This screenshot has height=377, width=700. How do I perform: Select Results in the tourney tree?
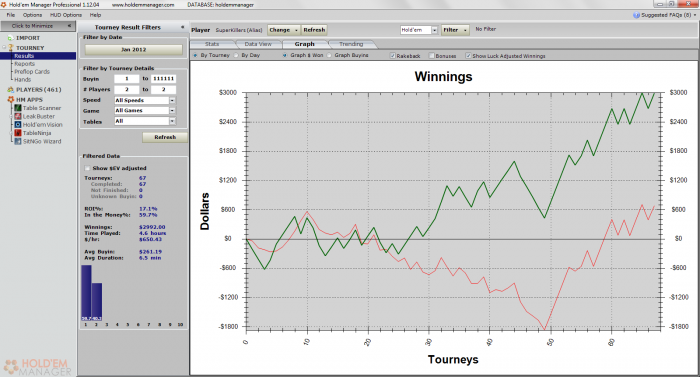click(x=24, y=56)
